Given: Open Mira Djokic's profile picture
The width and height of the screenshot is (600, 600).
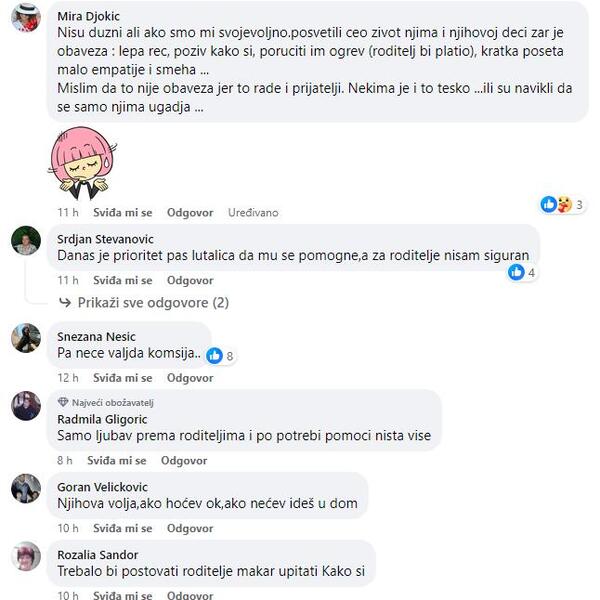Looking at the screenshot, I should tap(26, 18).
